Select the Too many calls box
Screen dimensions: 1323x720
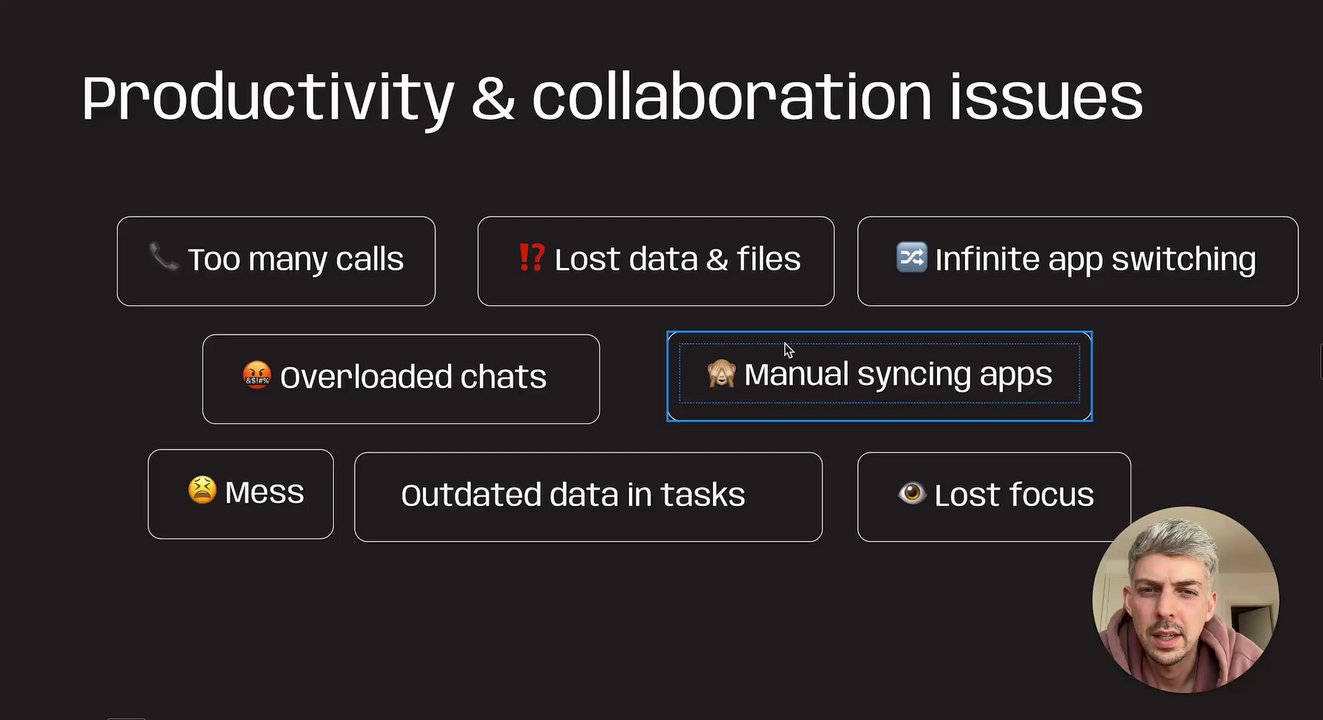coord(276,261)
